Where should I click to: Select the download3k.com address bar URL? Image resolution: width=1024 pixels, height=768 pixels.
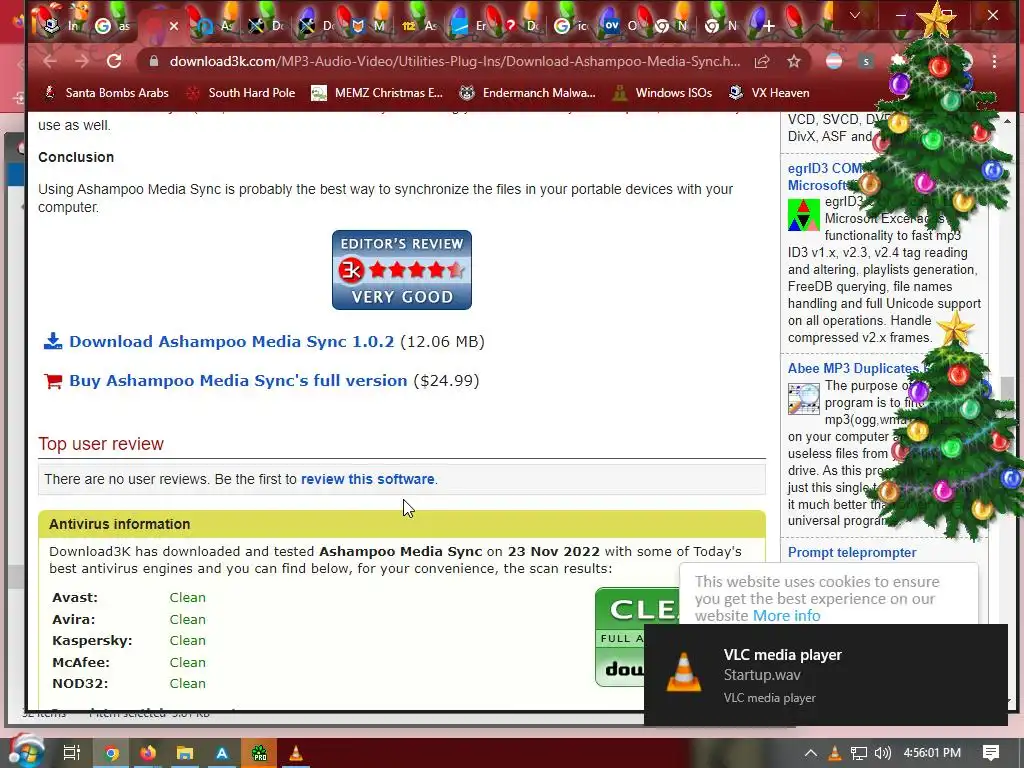(455, 61)
